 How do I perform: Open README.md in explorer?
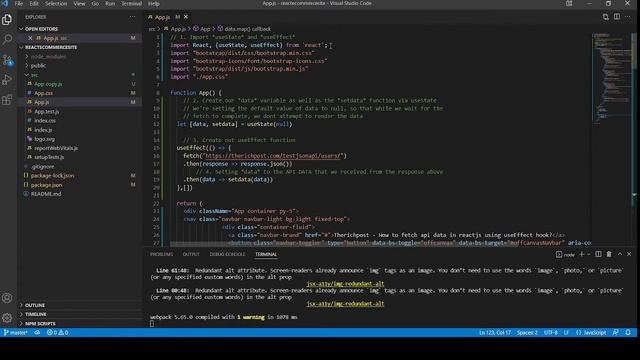click(x=46, y=194)
